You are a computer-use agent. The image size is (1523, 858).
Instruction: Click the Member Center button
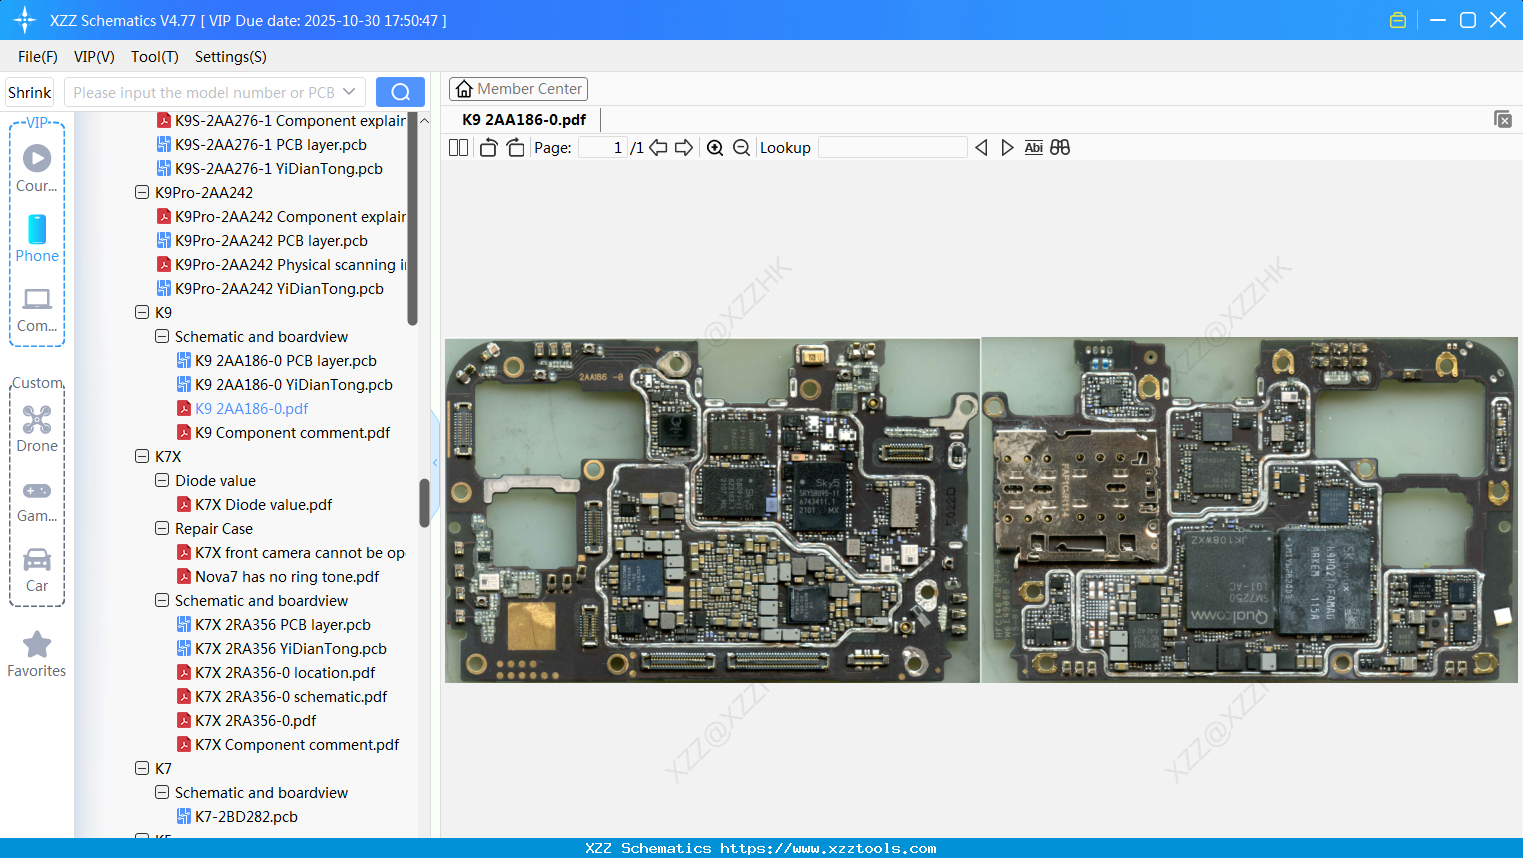(518, 88)
